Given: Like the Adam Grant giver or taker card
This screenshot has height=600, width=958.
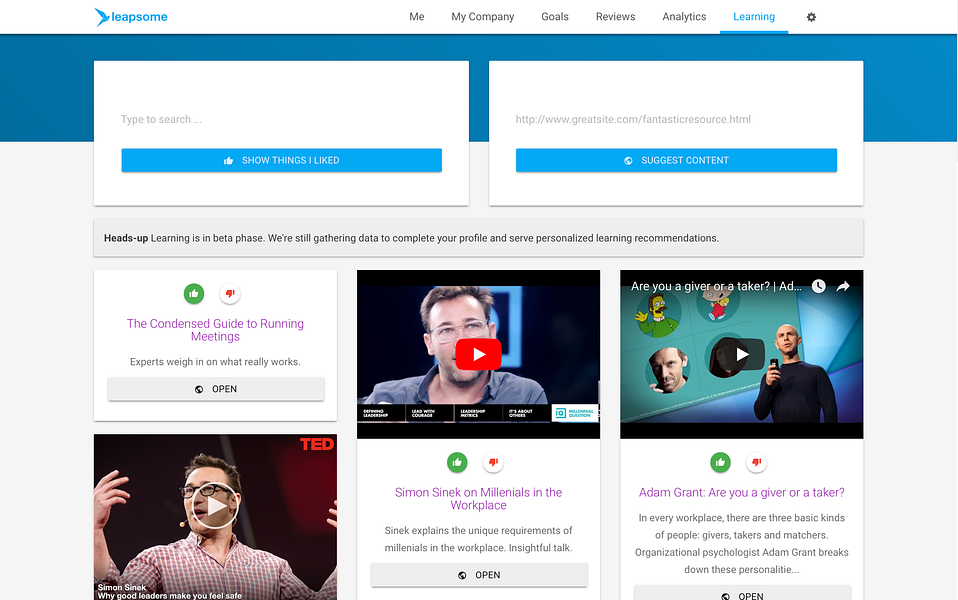Looking at the screenshot, I should click(x=720, y=463).
